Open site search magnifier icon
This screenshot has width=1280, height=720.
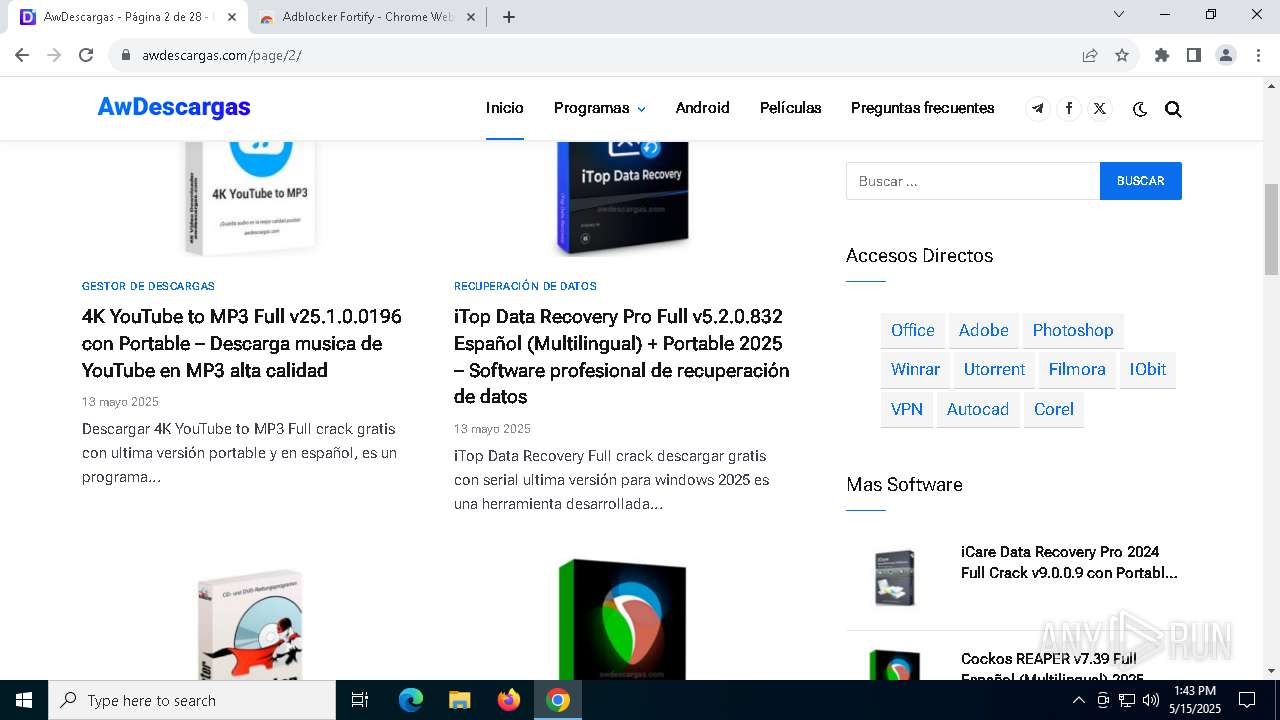tap(1173, 109)
